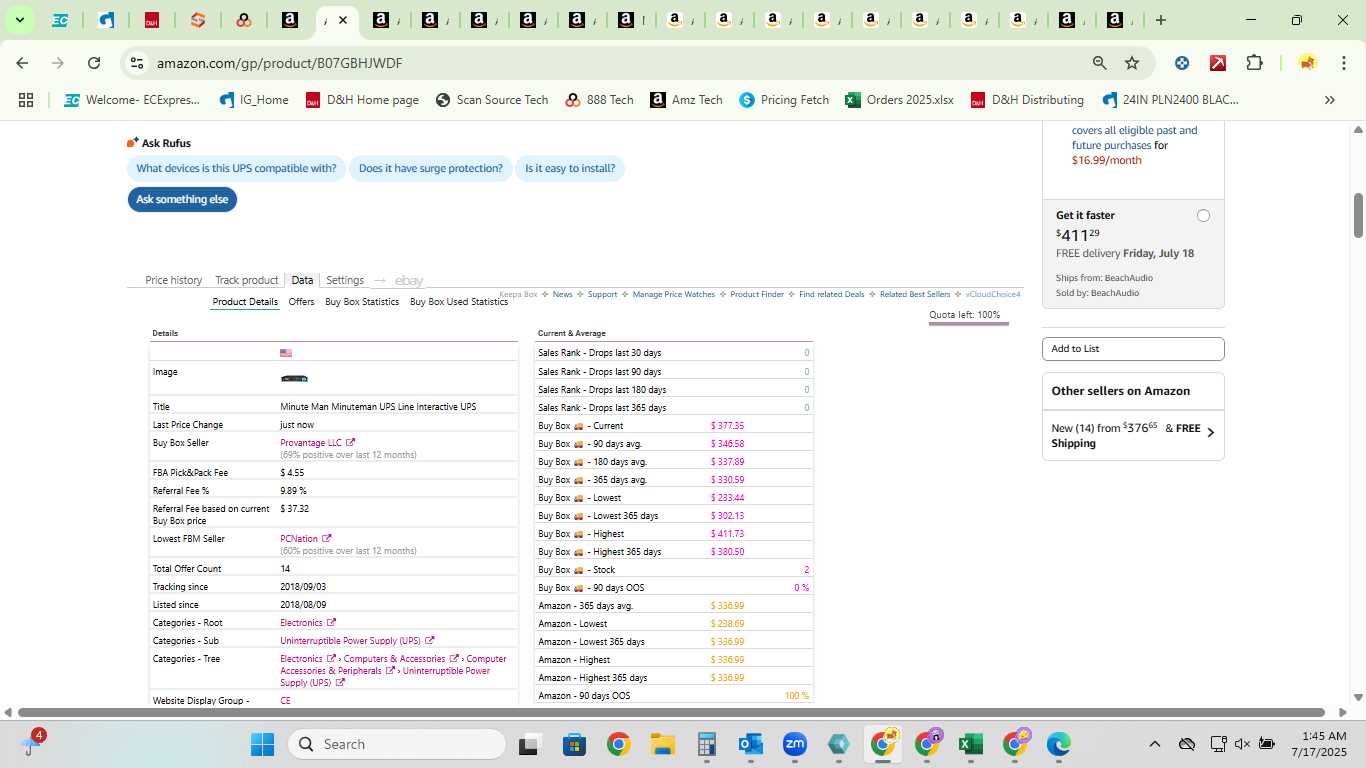Open the D&H Home page bookmark
This screenshot has height=768, width=1366.
tap(362, 100)
